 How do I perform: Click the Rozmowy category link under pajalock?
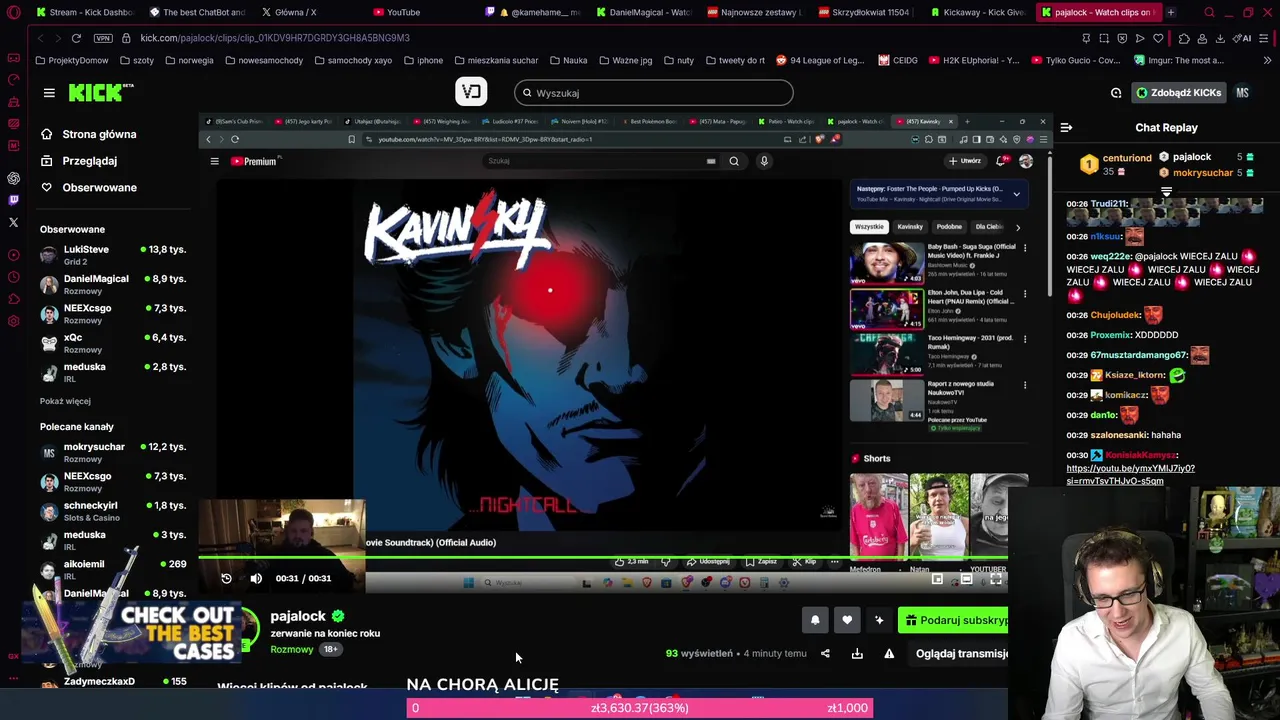[x=292, y=649]
